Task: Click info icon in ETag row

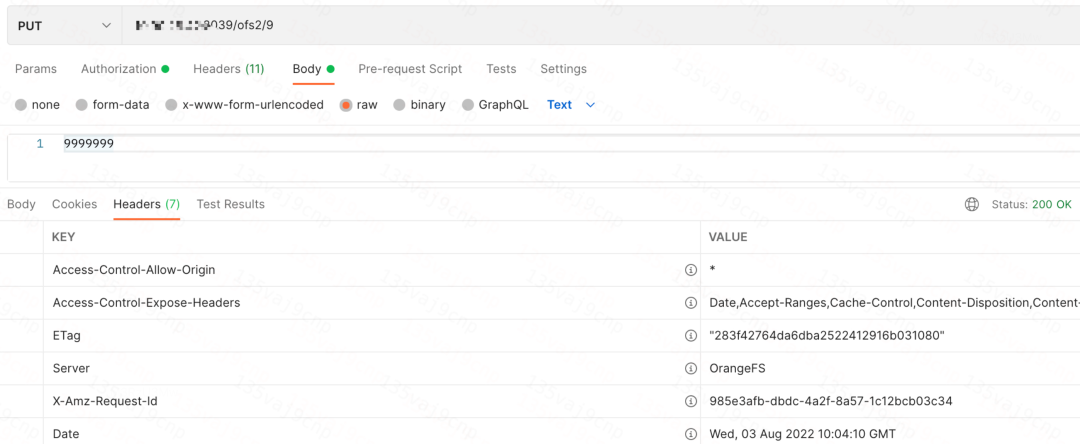Action: (x=690, y=336)
